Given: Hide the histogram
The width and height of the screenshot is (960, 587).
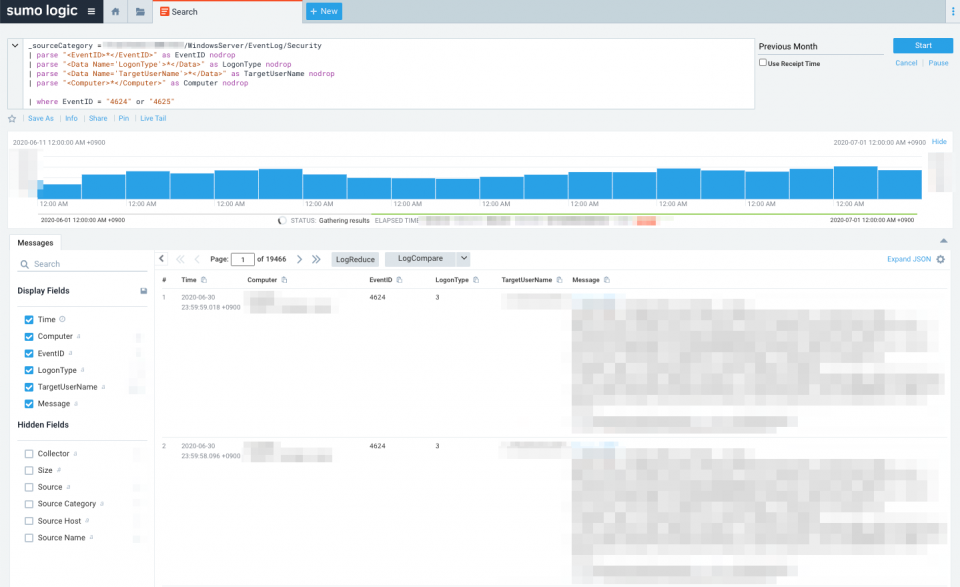Looking at the screenshot, I should [939, 141].
